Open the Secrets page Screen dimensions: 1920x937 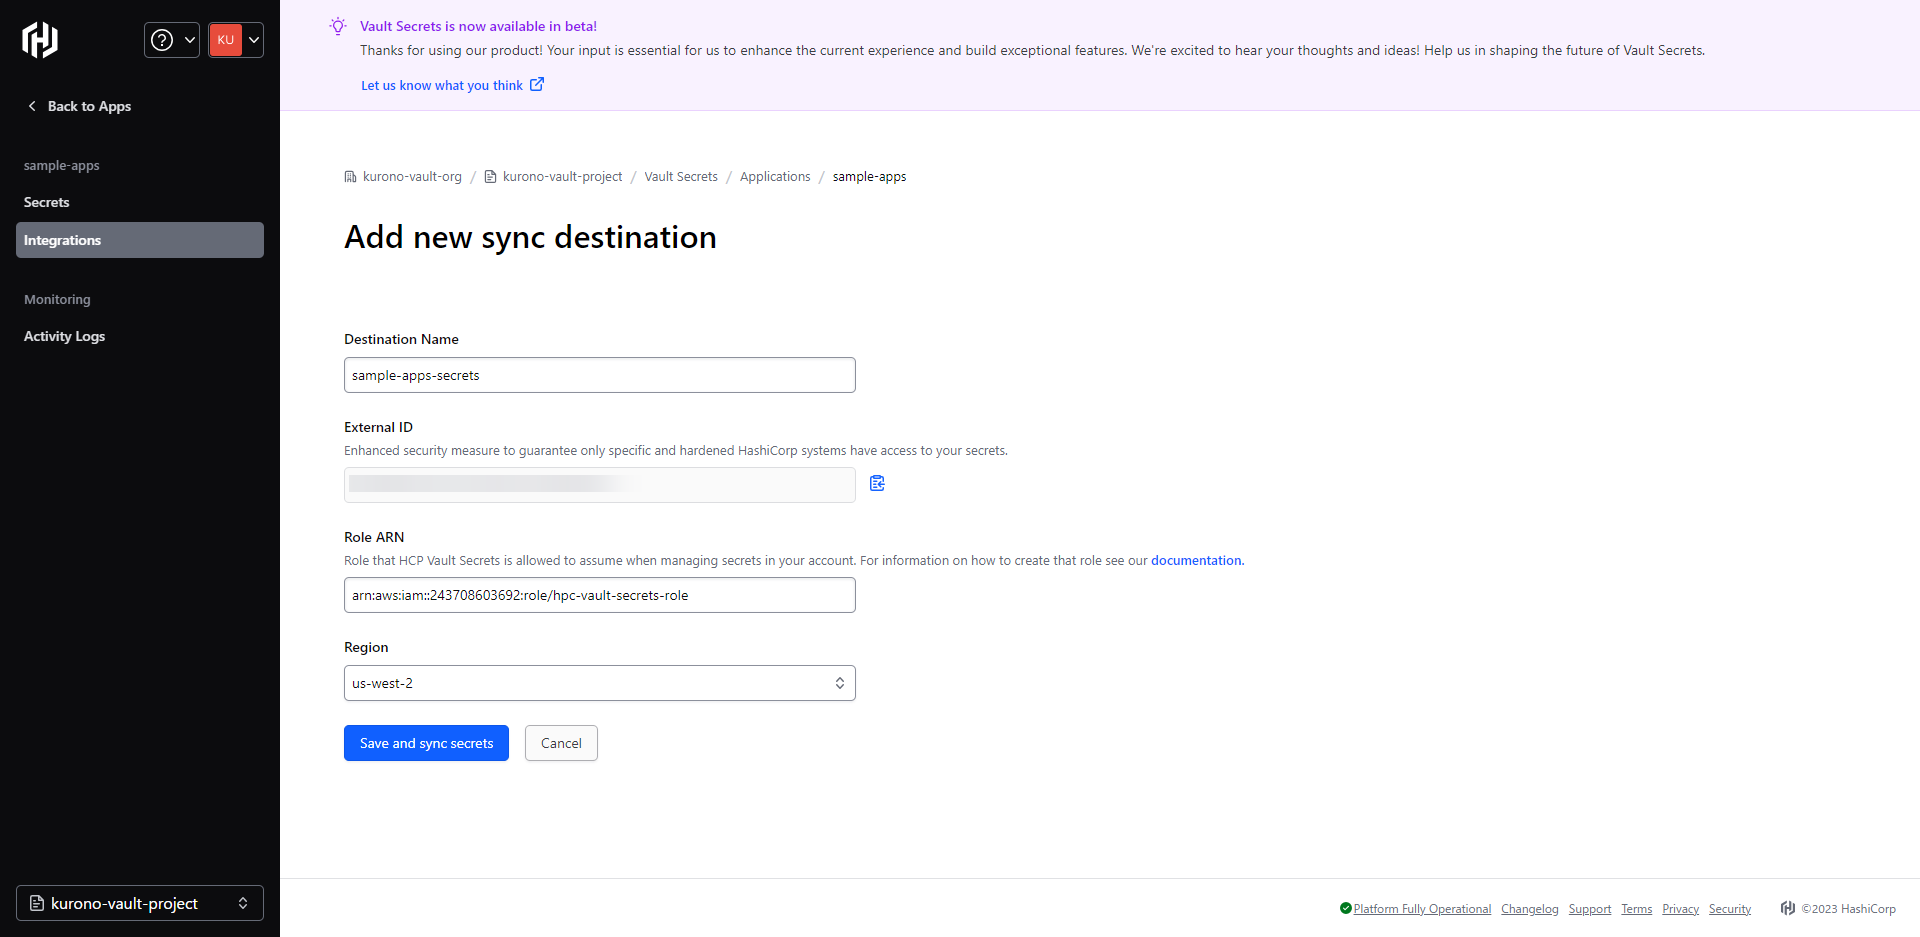click(x=47, y=202)
